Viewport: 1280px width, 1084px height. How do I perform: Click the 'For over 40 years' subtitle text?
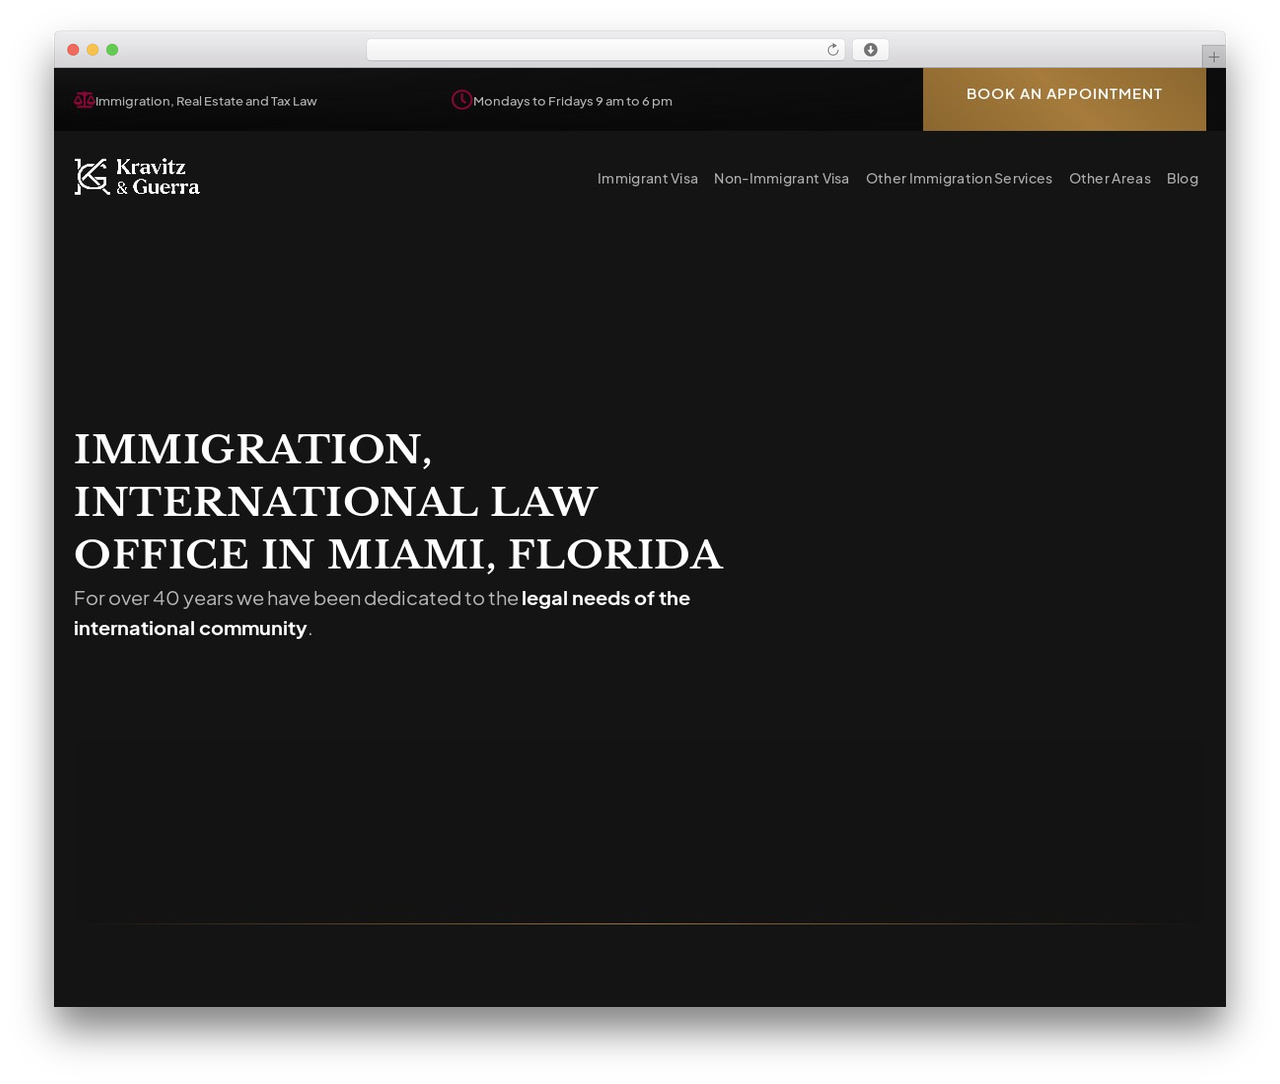pos(382,613)
